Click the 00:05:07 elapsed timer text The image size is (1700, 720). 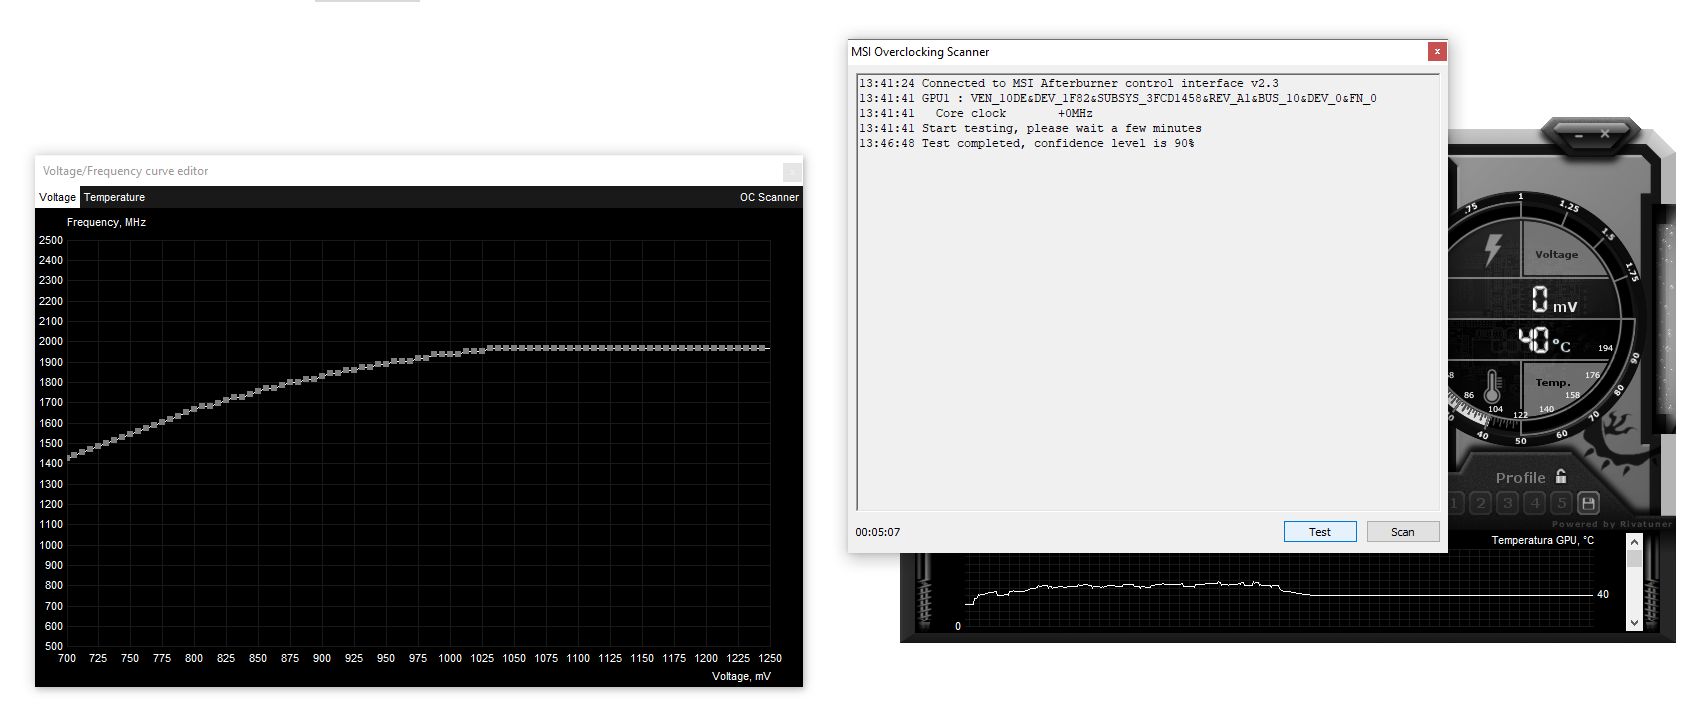pos(878,532)
